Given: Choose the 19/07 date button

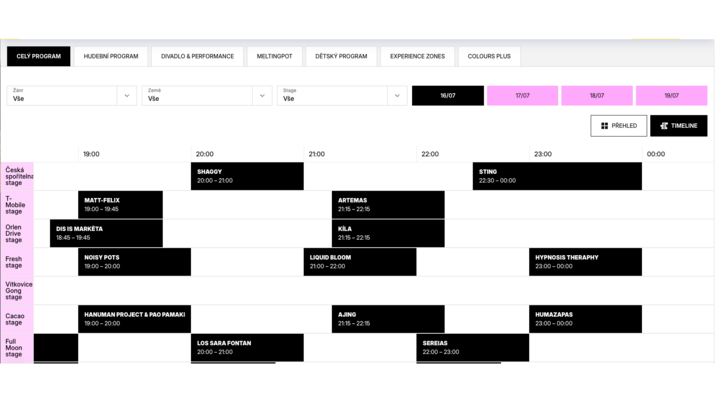Looking at the screenshot, I should pyautogui.click(x=671, y=96).
